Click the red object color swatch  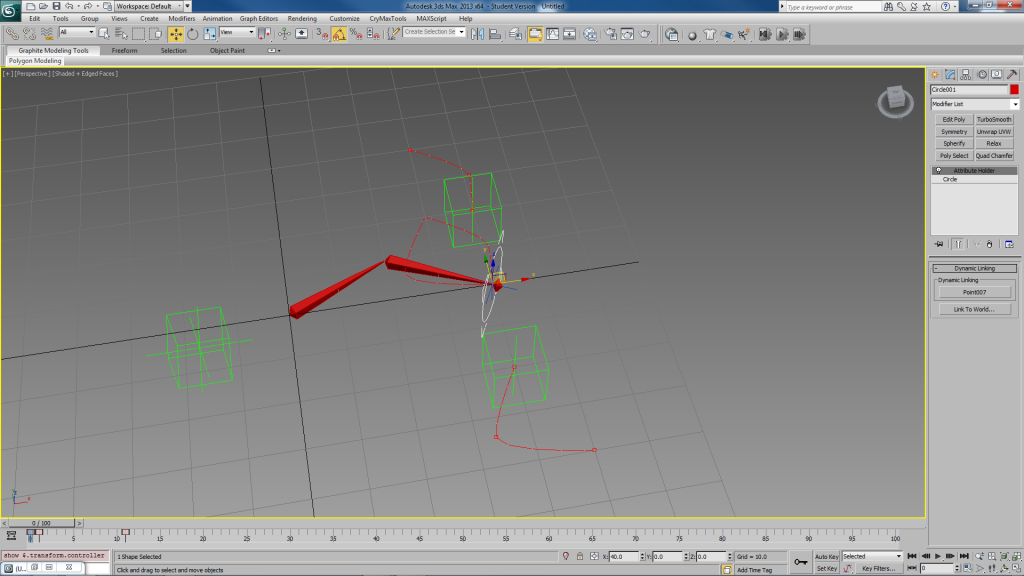click(1014, 90)
